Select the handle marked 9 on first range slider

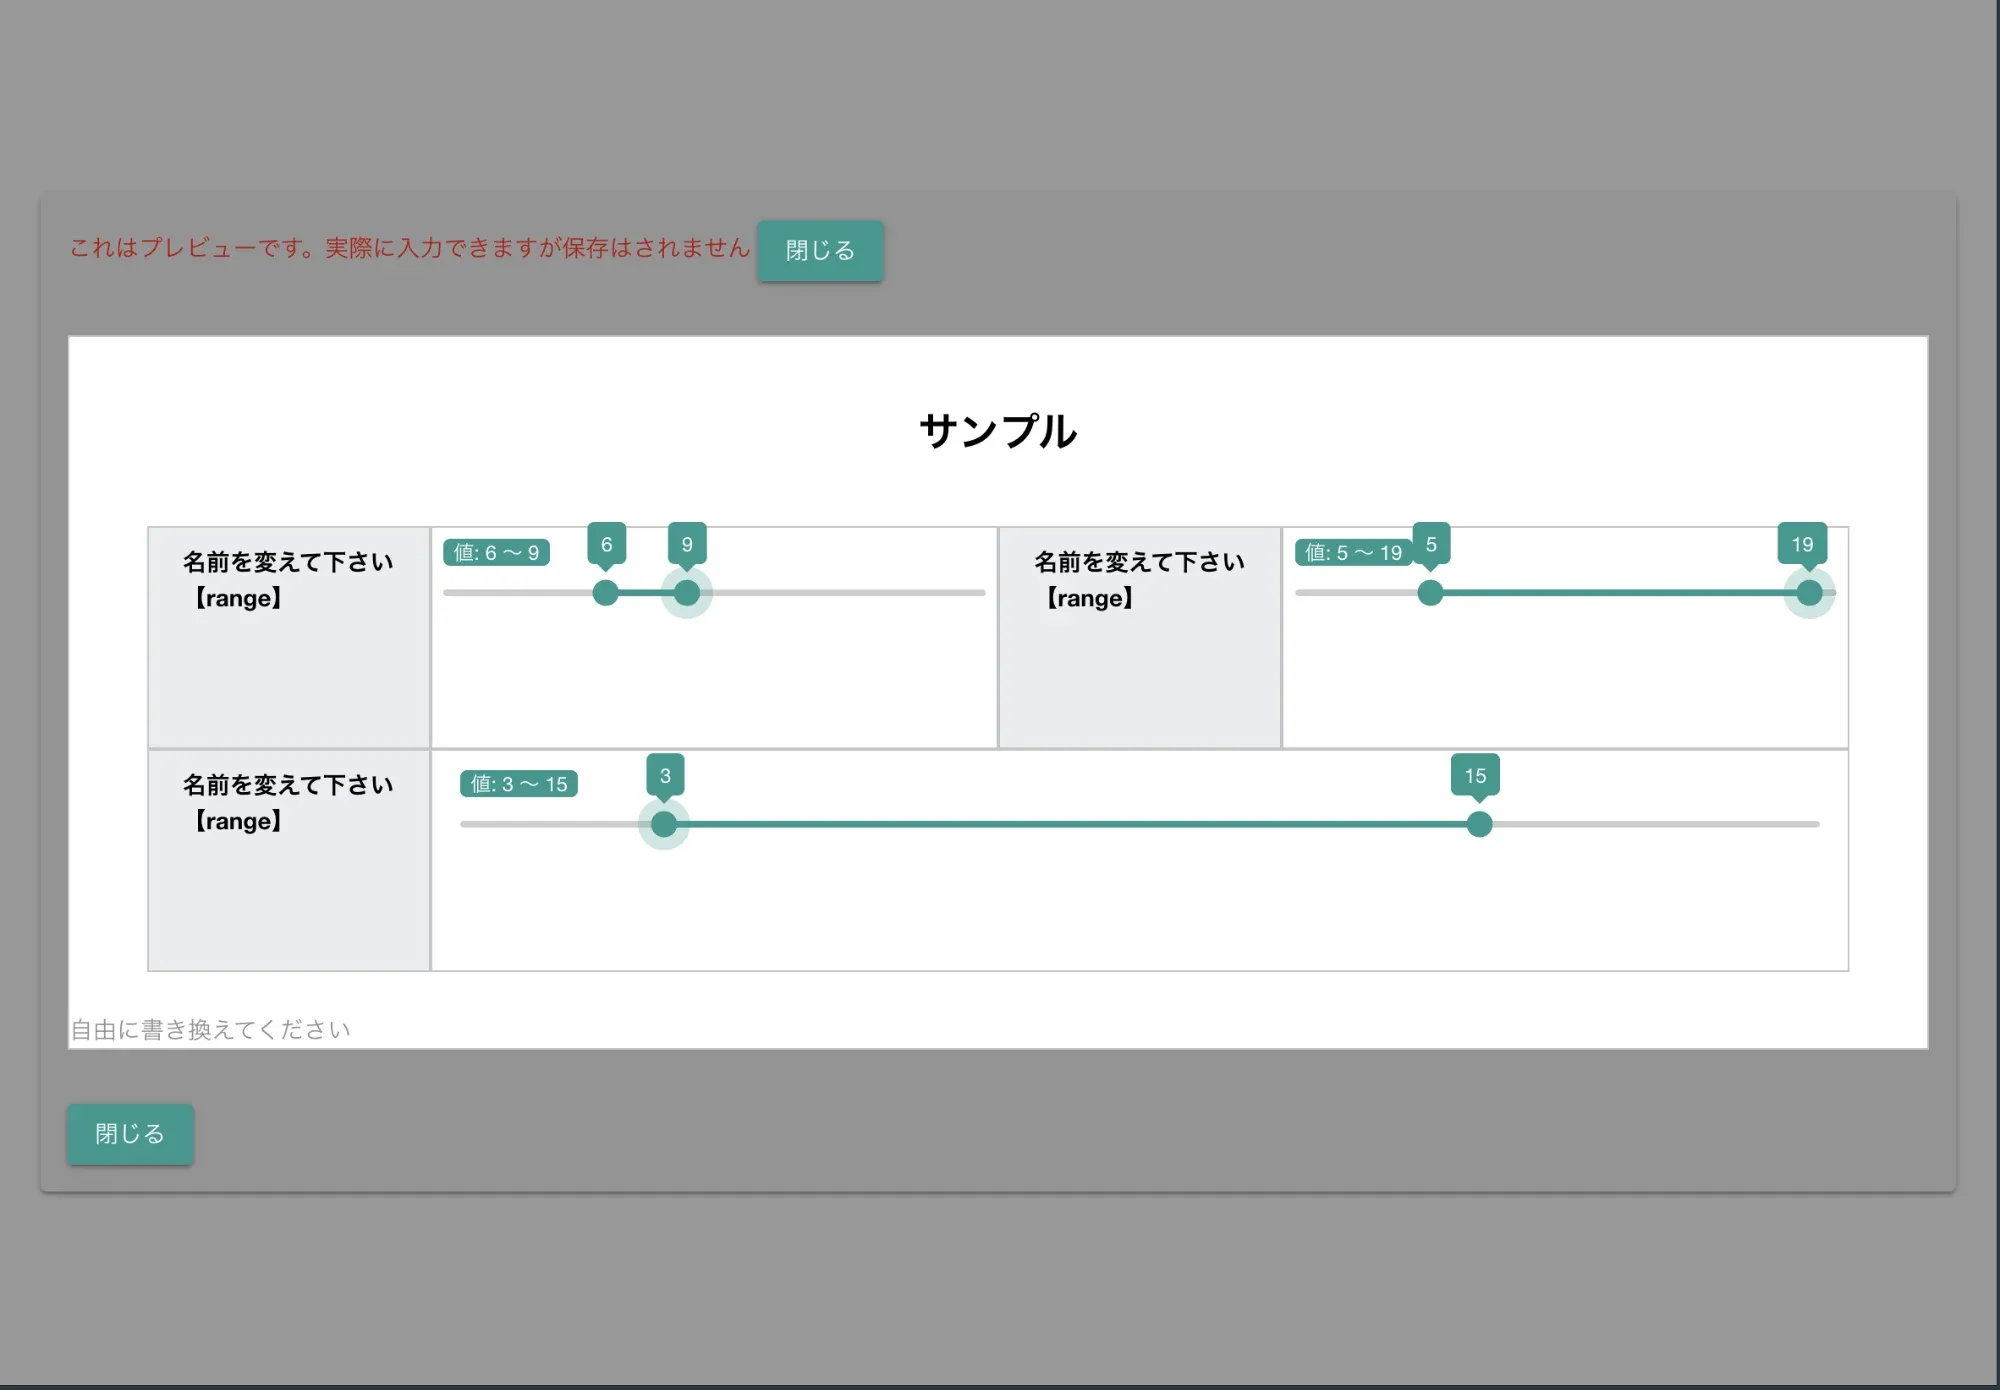(x=686, y=593)
